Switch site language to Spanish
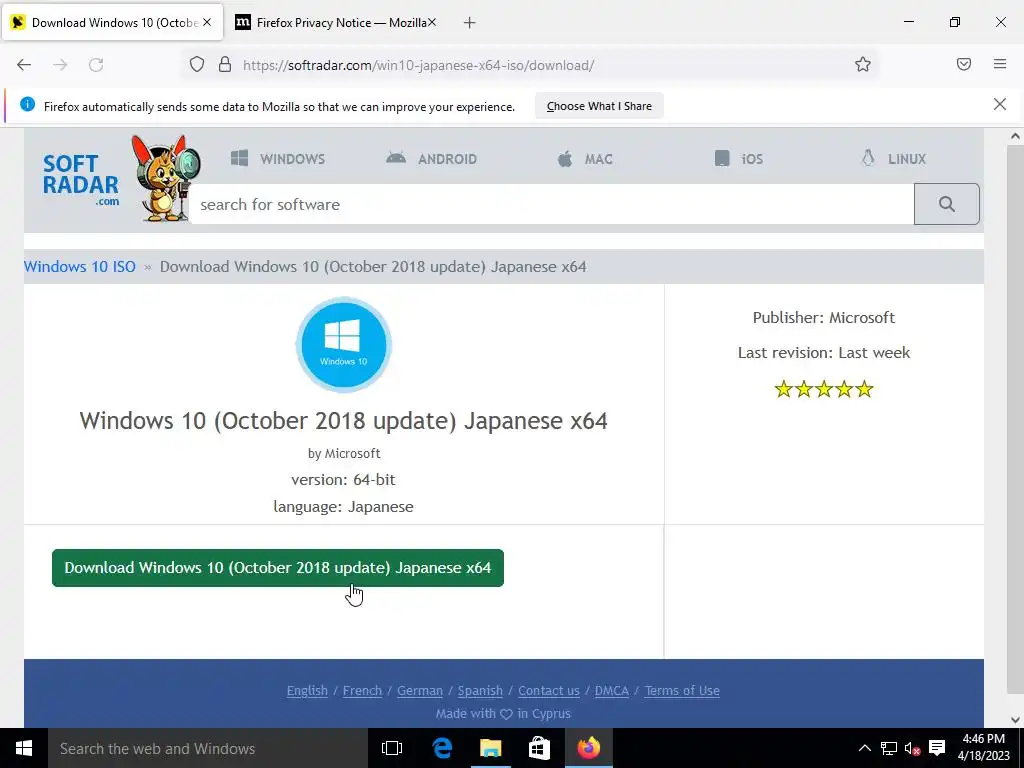 tap(480, 690)
